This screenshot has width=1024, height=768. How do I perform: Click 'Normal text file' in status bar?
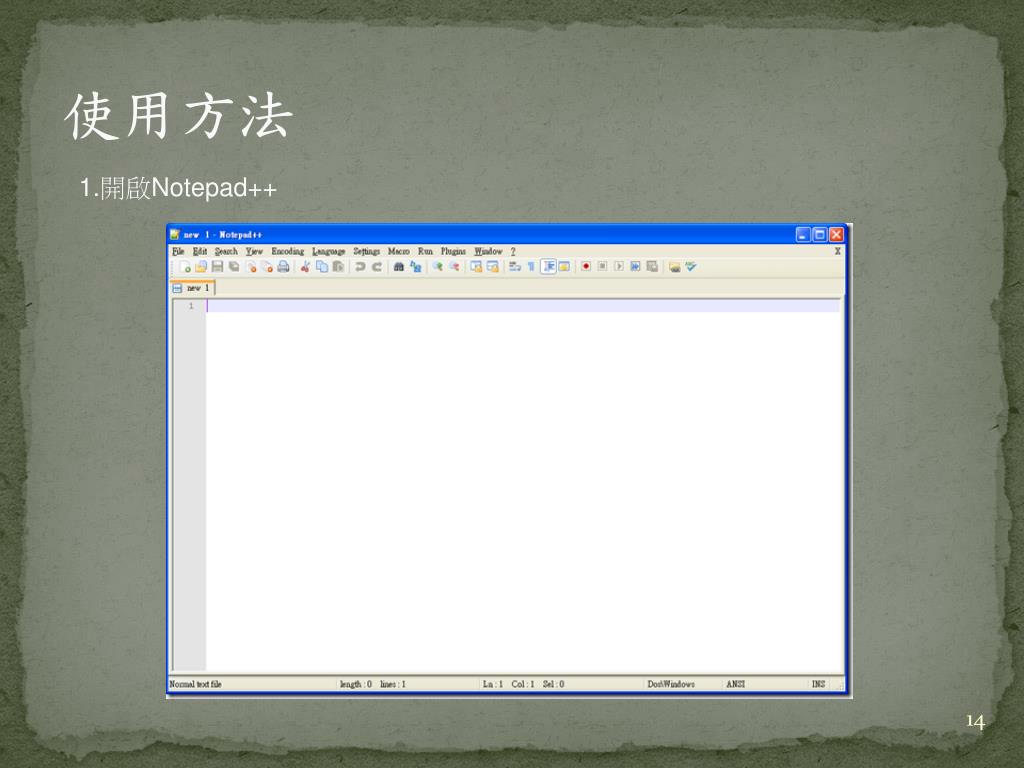tap(195, 684)
